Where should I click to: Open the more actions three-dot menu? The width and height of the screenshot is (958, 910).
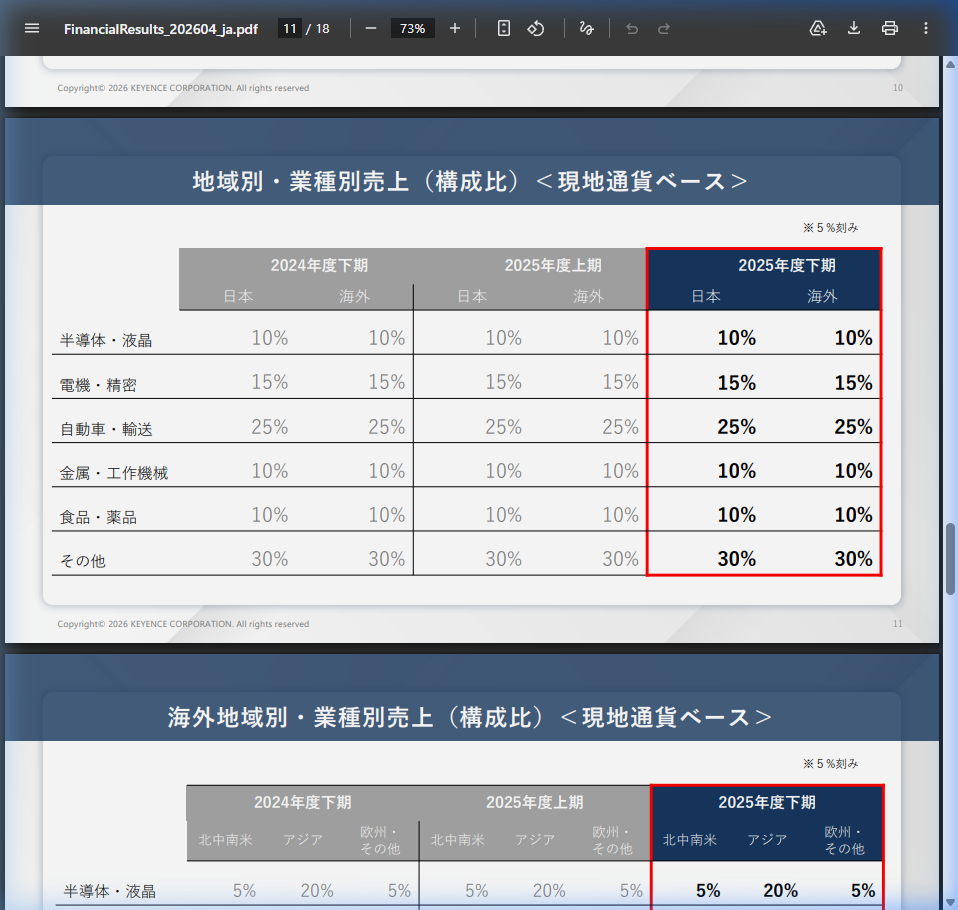(x=926, y=28)
